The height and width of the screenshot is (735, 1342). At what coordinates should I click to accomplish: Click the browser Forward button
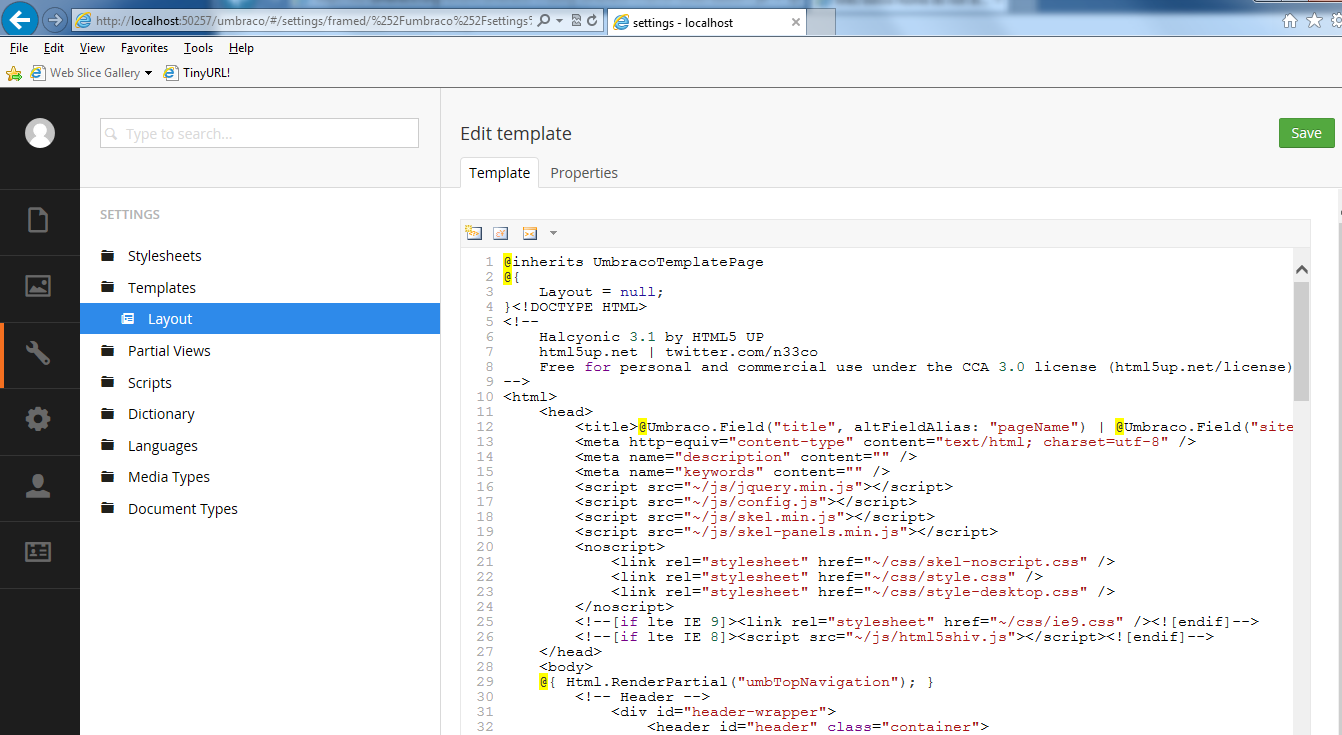55,20
